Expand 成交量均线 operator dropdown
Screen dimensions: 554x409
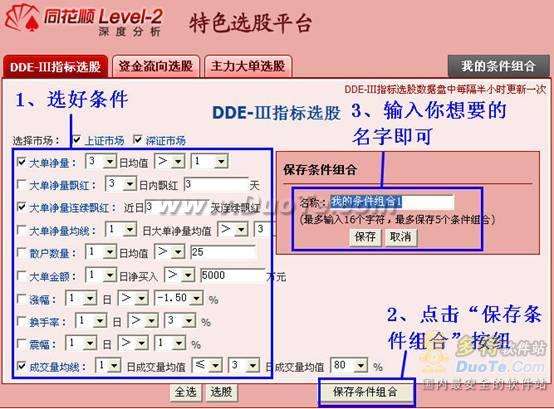pos(207,366)
